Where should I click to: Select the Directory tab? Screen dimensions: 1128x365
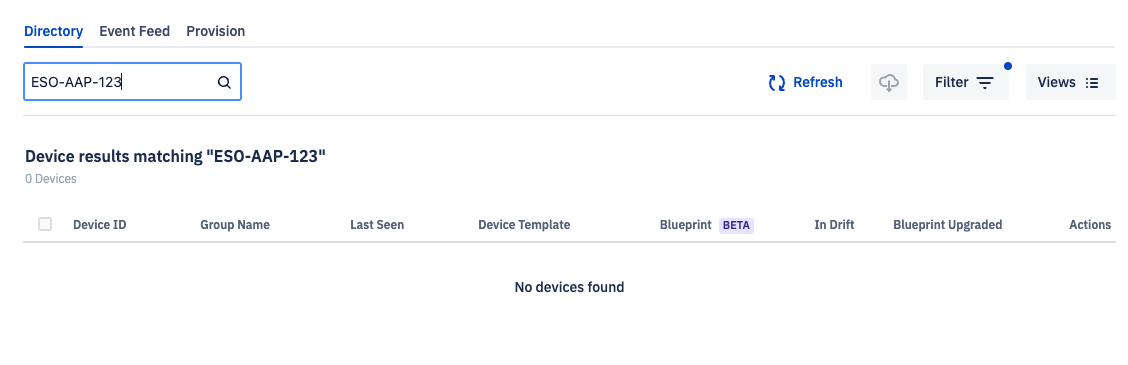pyautogui.click(x=53, y=32)
